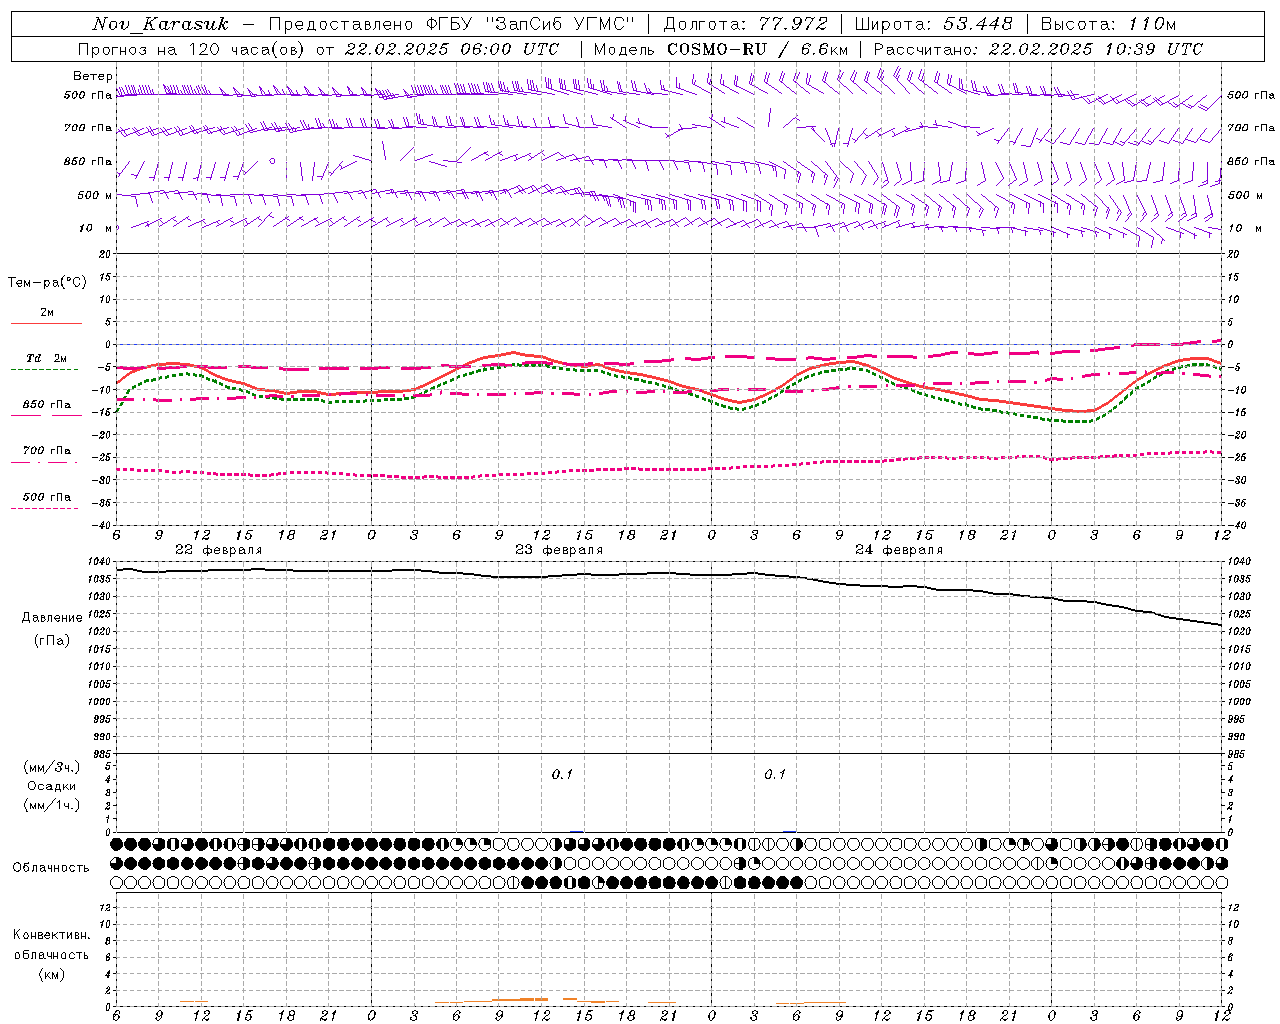1280x1024 pixels.
Task: Select the 850 гПа temperature legend entry
Action: point(47,405)
